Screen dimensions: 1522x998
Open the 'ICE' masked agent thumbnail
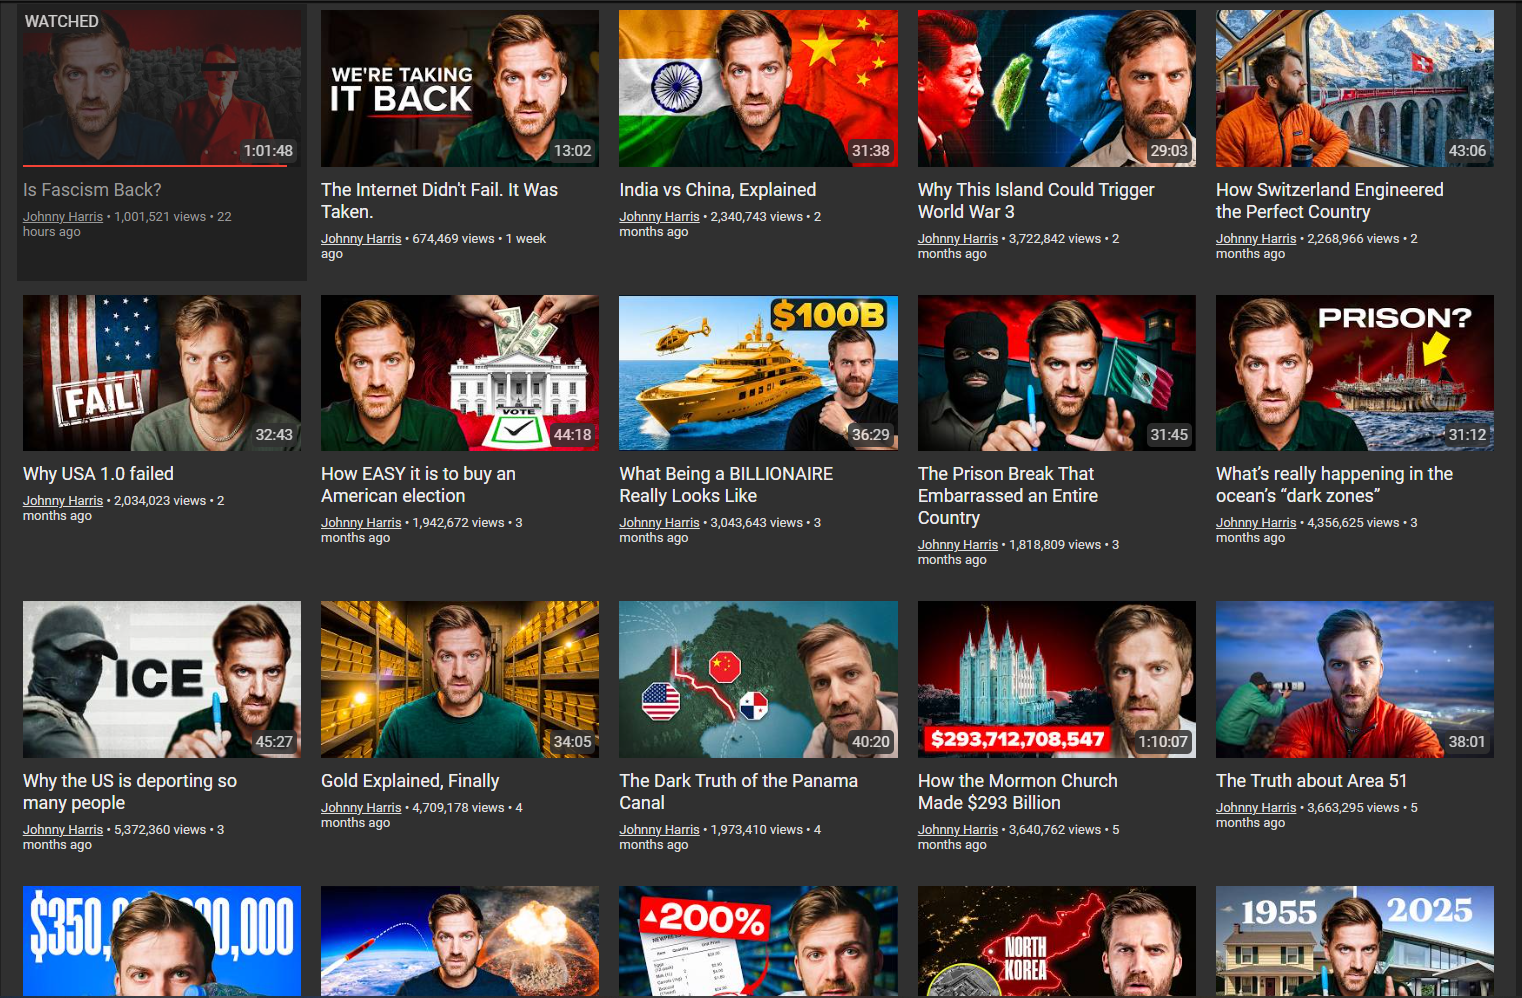162,679
